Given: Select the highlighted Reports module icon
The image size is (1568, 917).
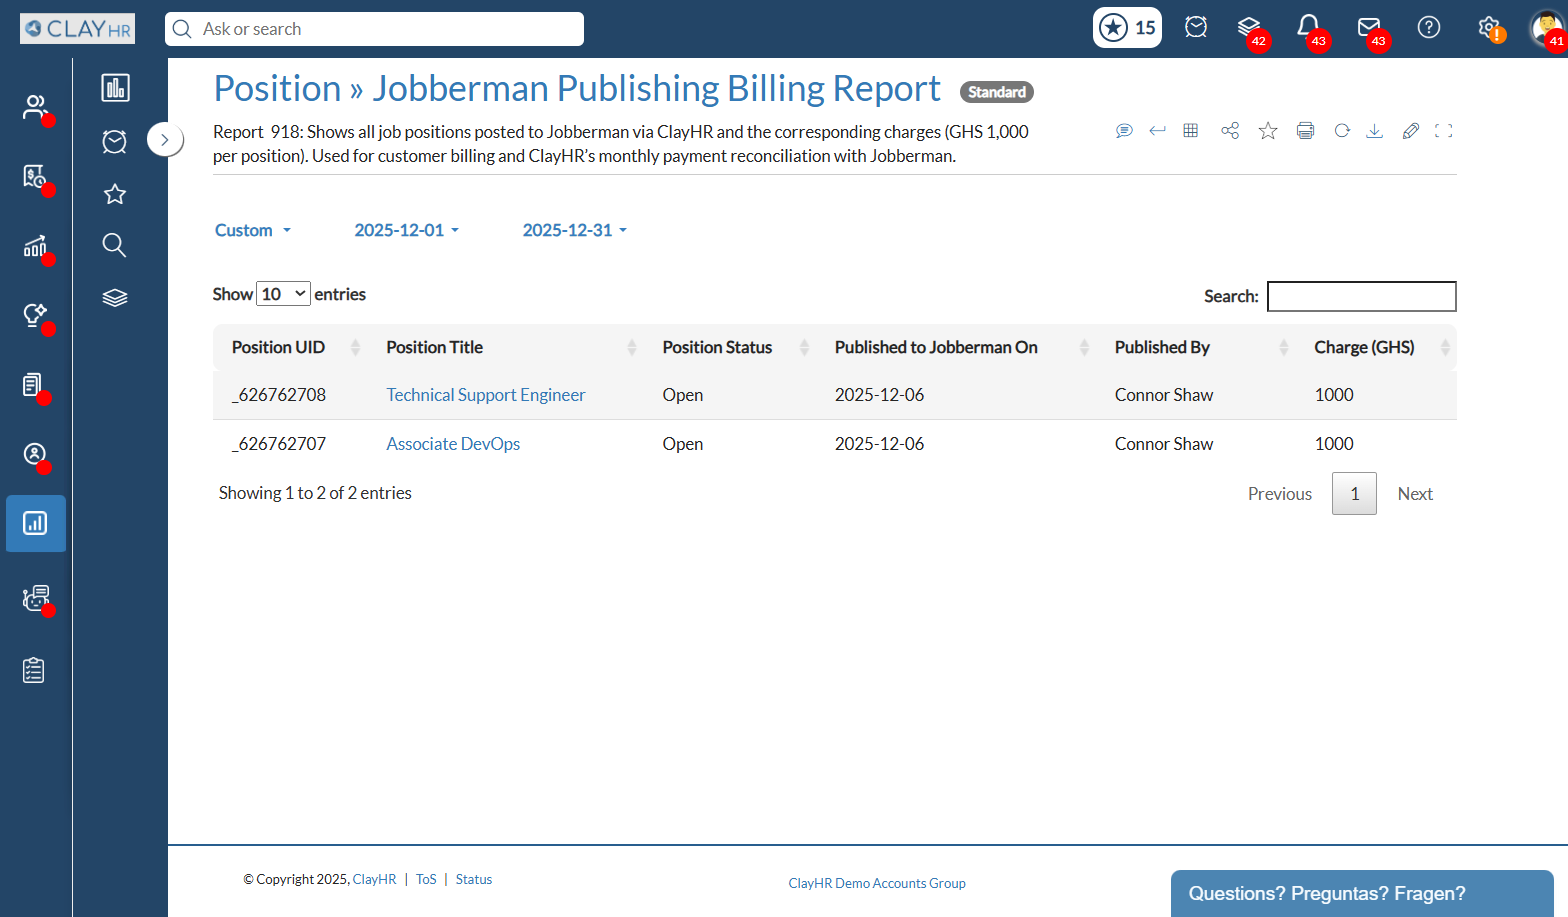Looking at the screenshot, I should (36, 523).
